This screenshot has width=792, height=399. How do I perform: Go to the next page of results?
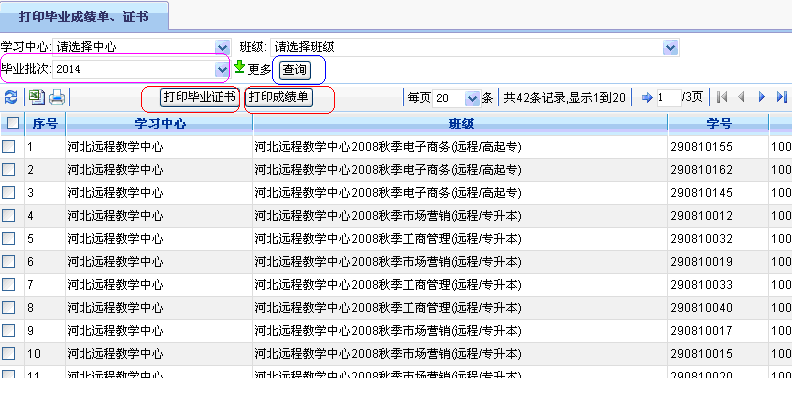point(762,97)
